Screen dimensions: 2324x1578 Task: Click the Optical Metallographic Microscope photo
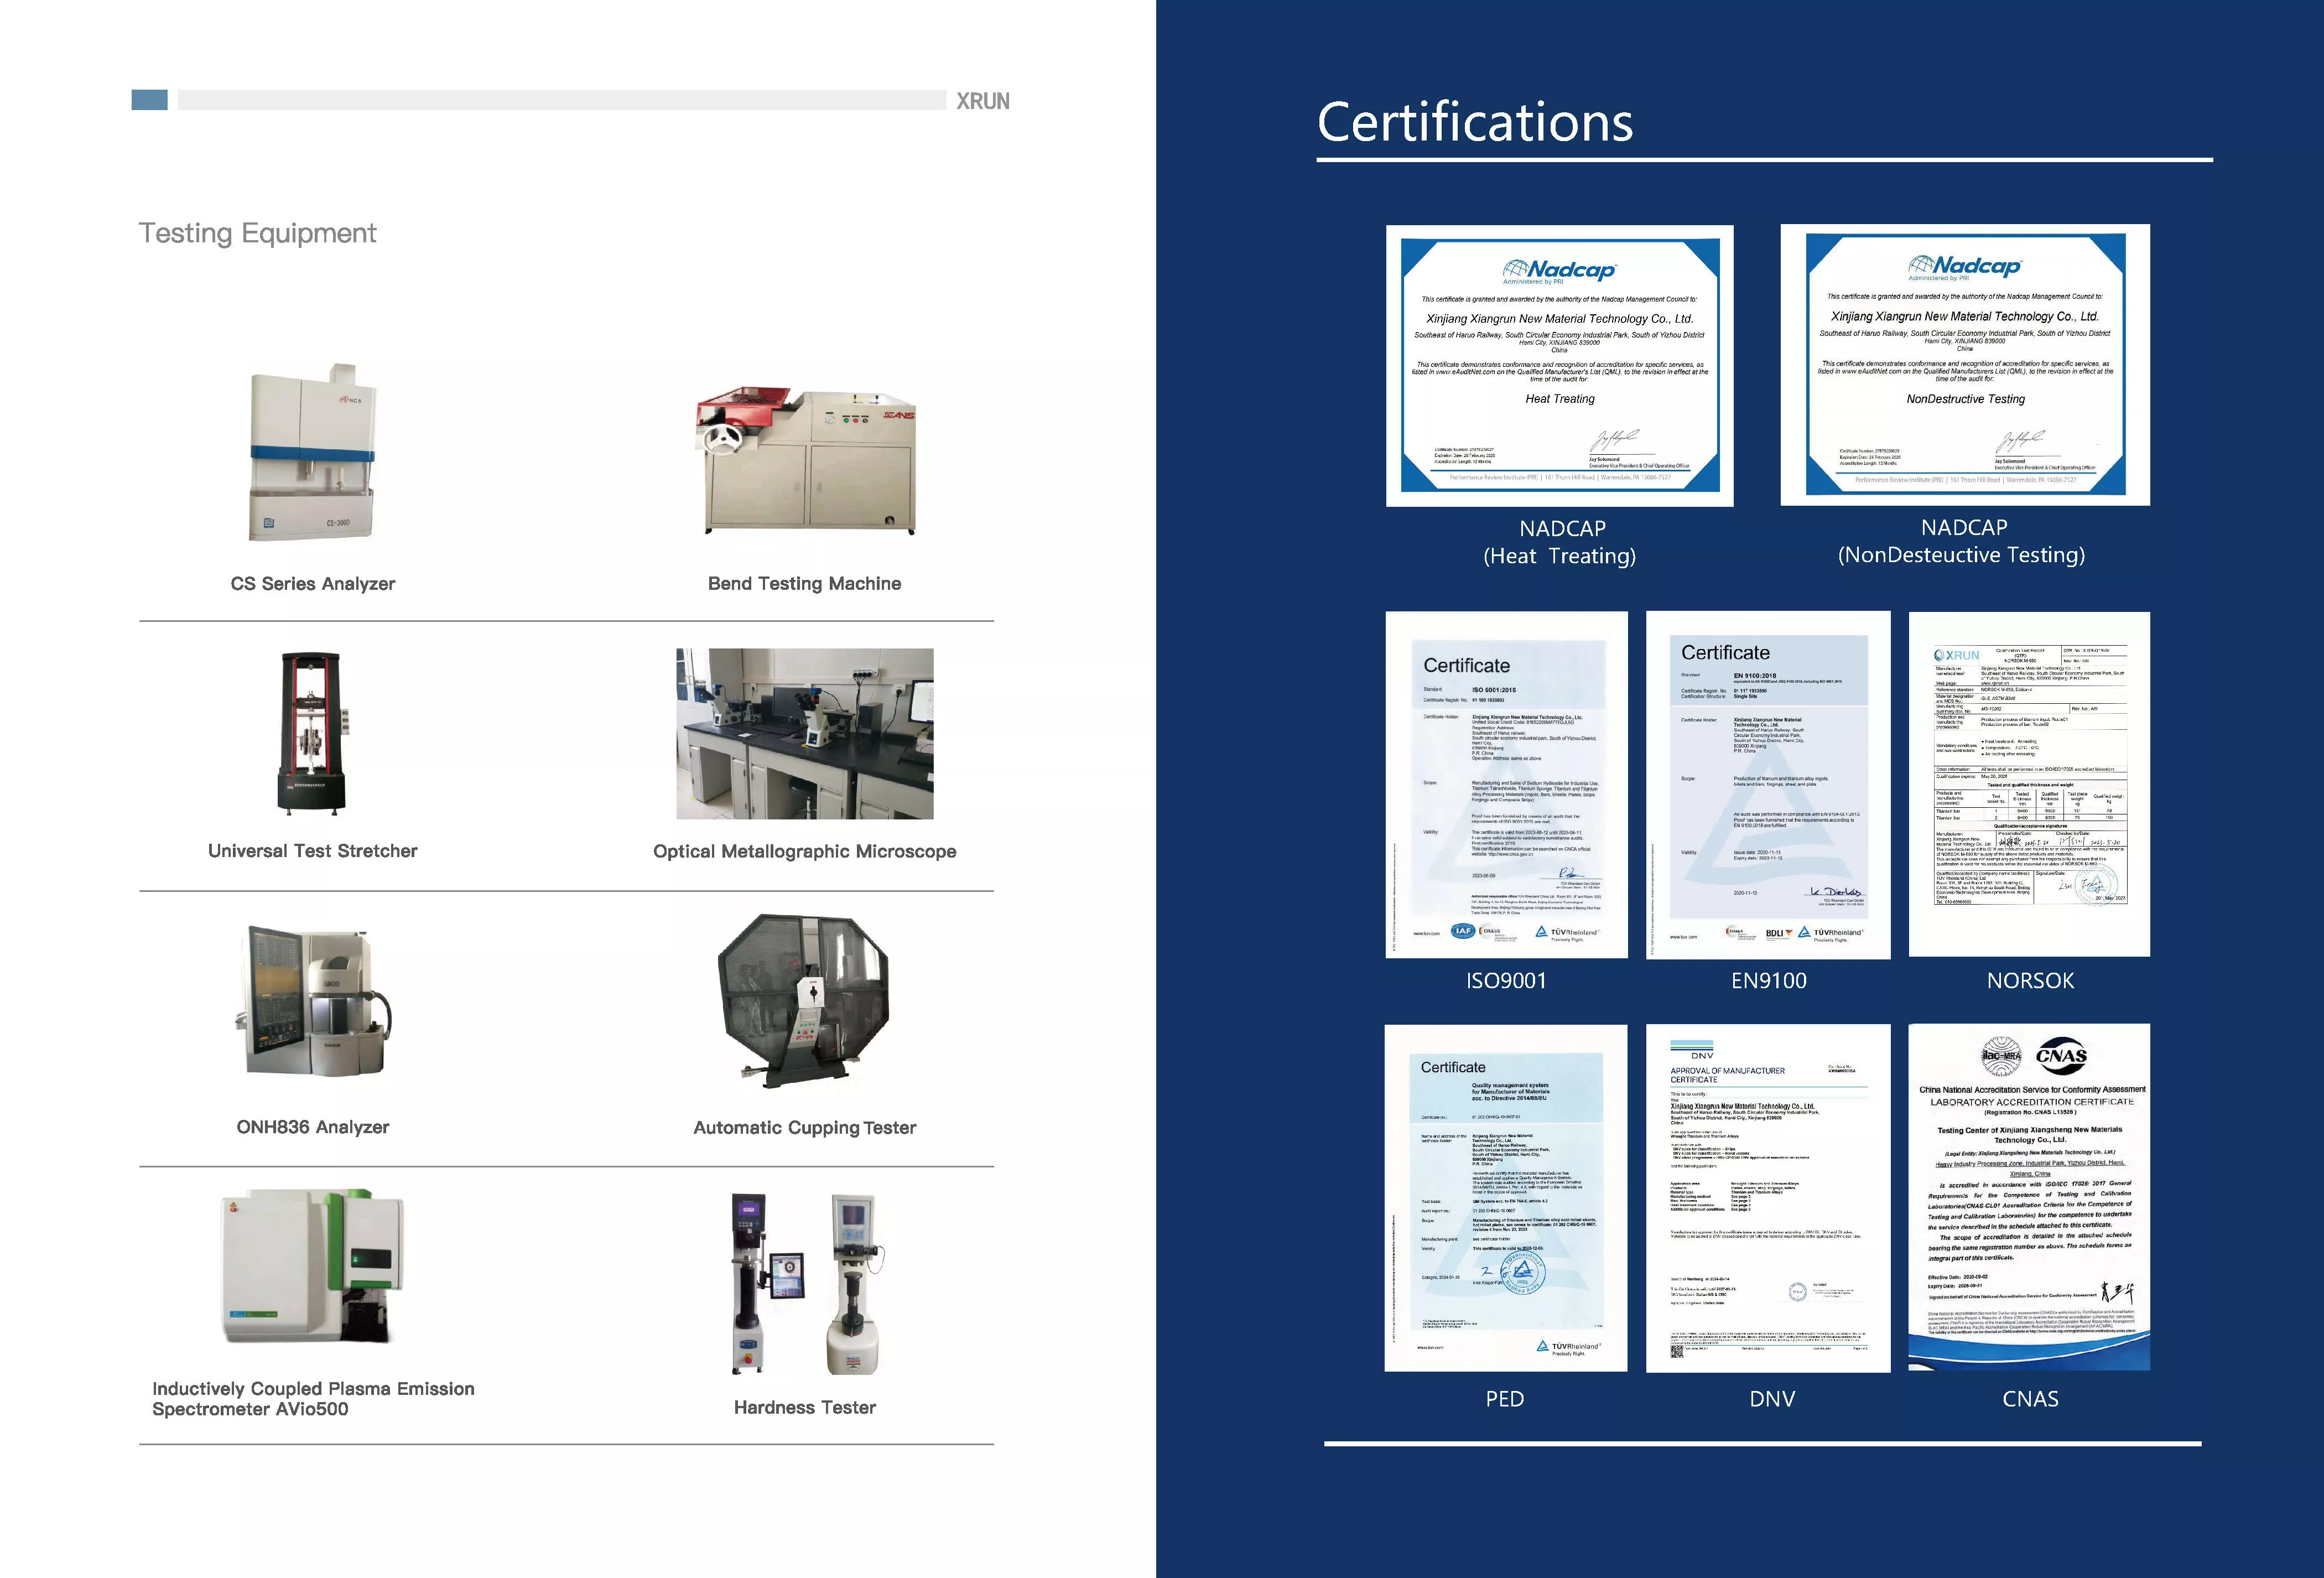click(805, 733)
